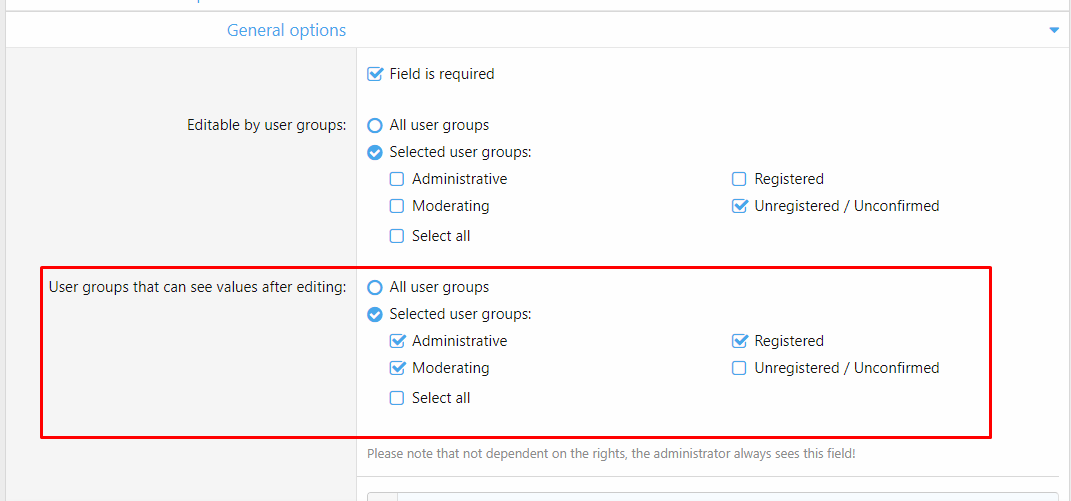
Task: Tick Select all in visibility groups
Action: click(x=397, y=399)
